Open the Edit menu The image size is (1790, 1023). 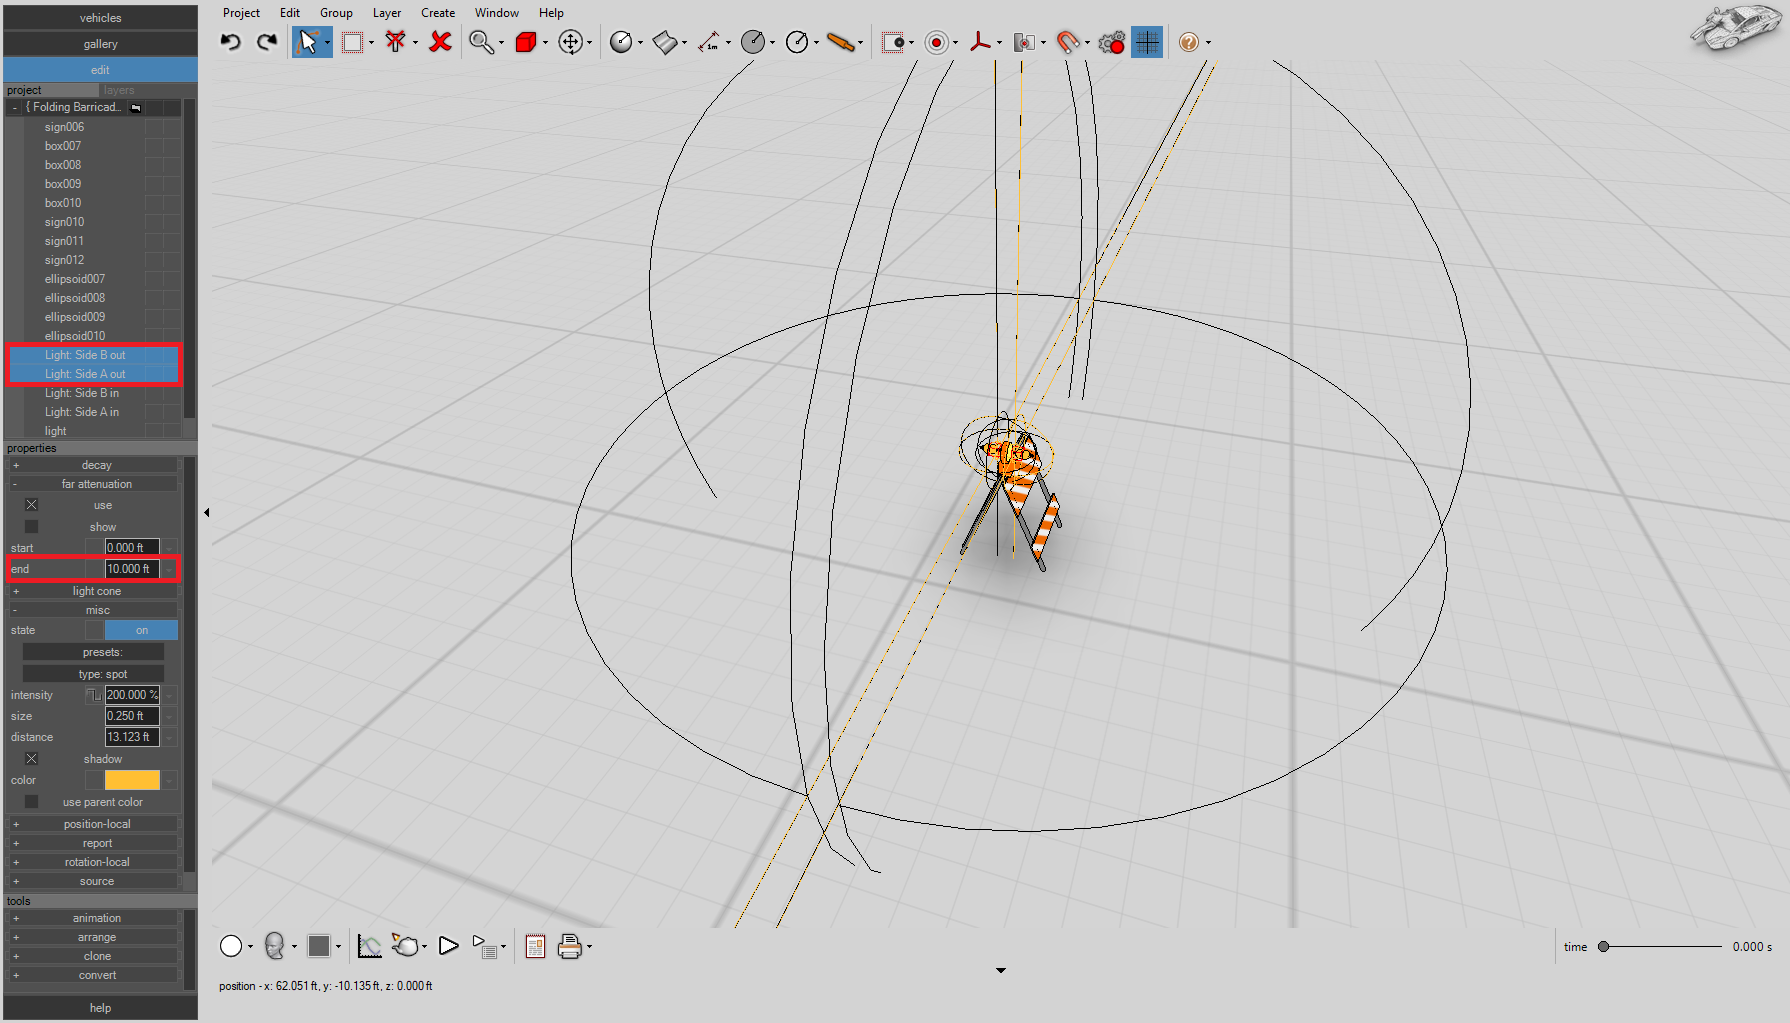(x=290, y=13)
